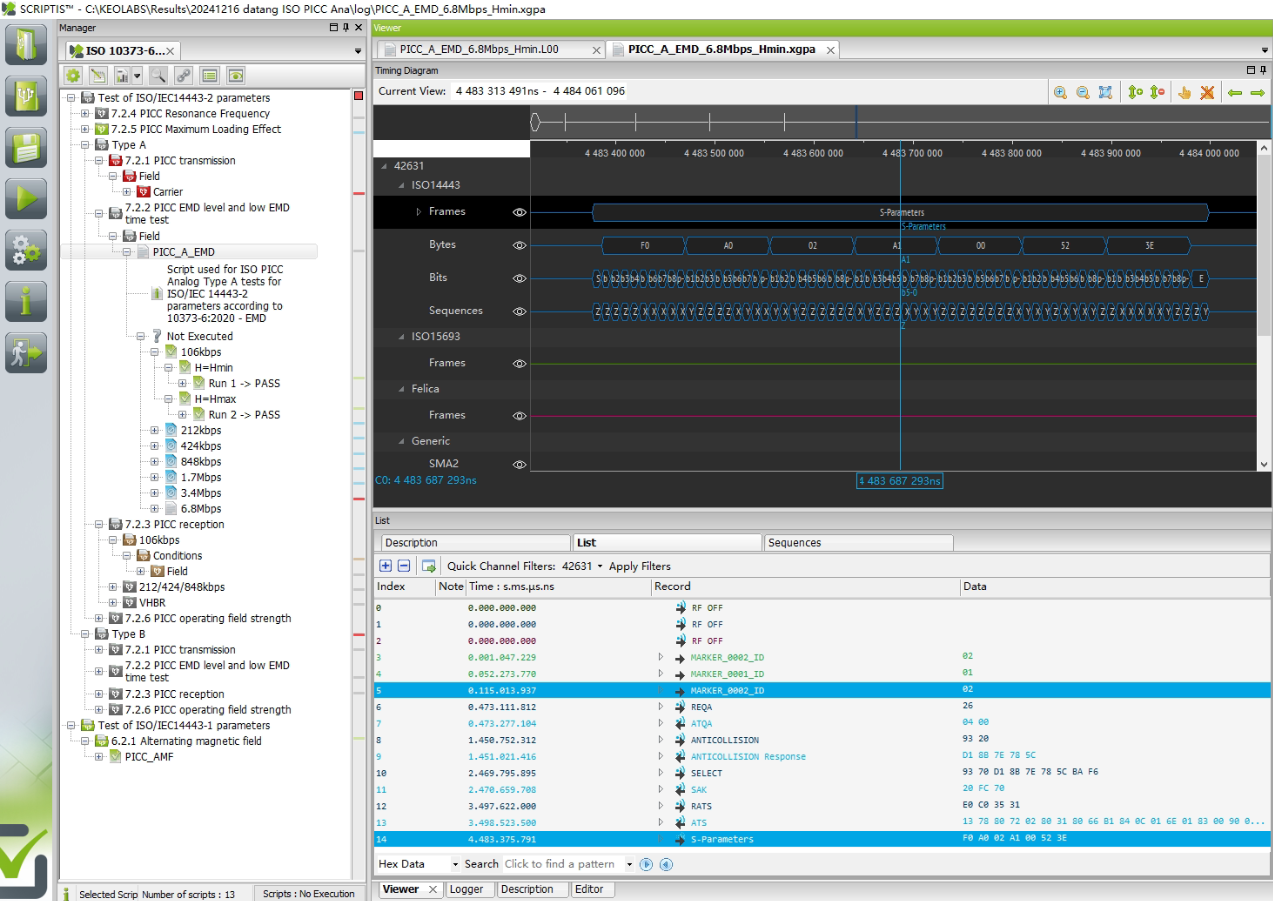
Task: Expand the 212kbps tree node
Action: pyautogui.click(x=154, y=431)
